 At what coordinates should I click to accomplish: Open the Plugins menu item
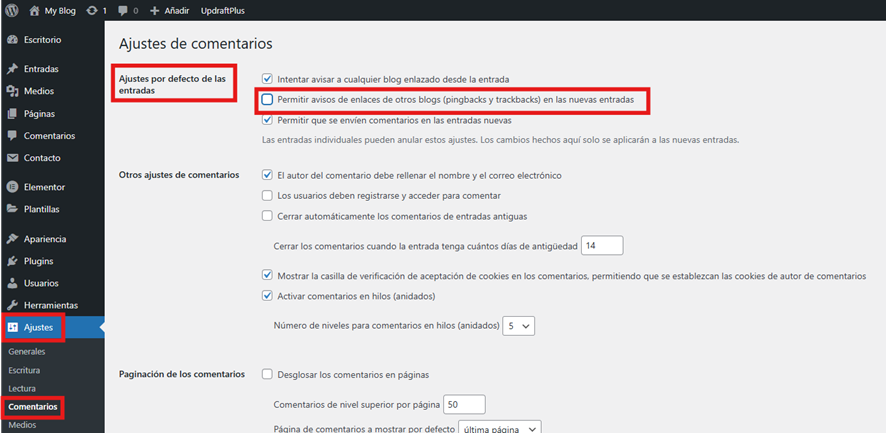38,261
